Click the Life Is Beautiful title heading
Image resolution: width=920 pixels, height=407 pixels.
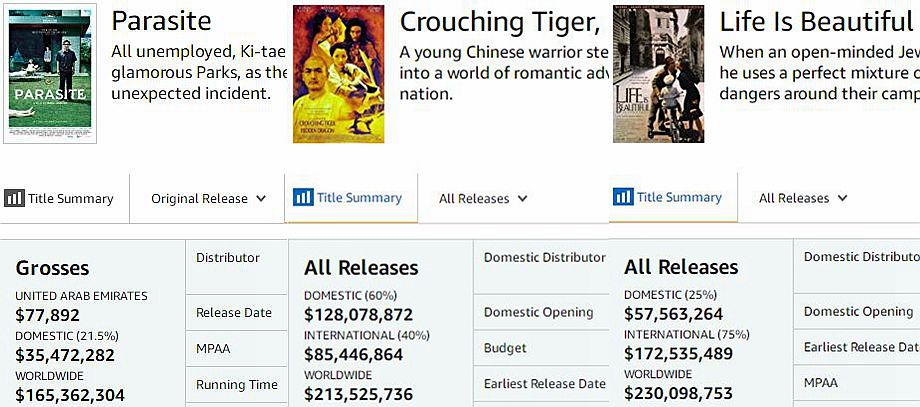[x=816, y=22]
